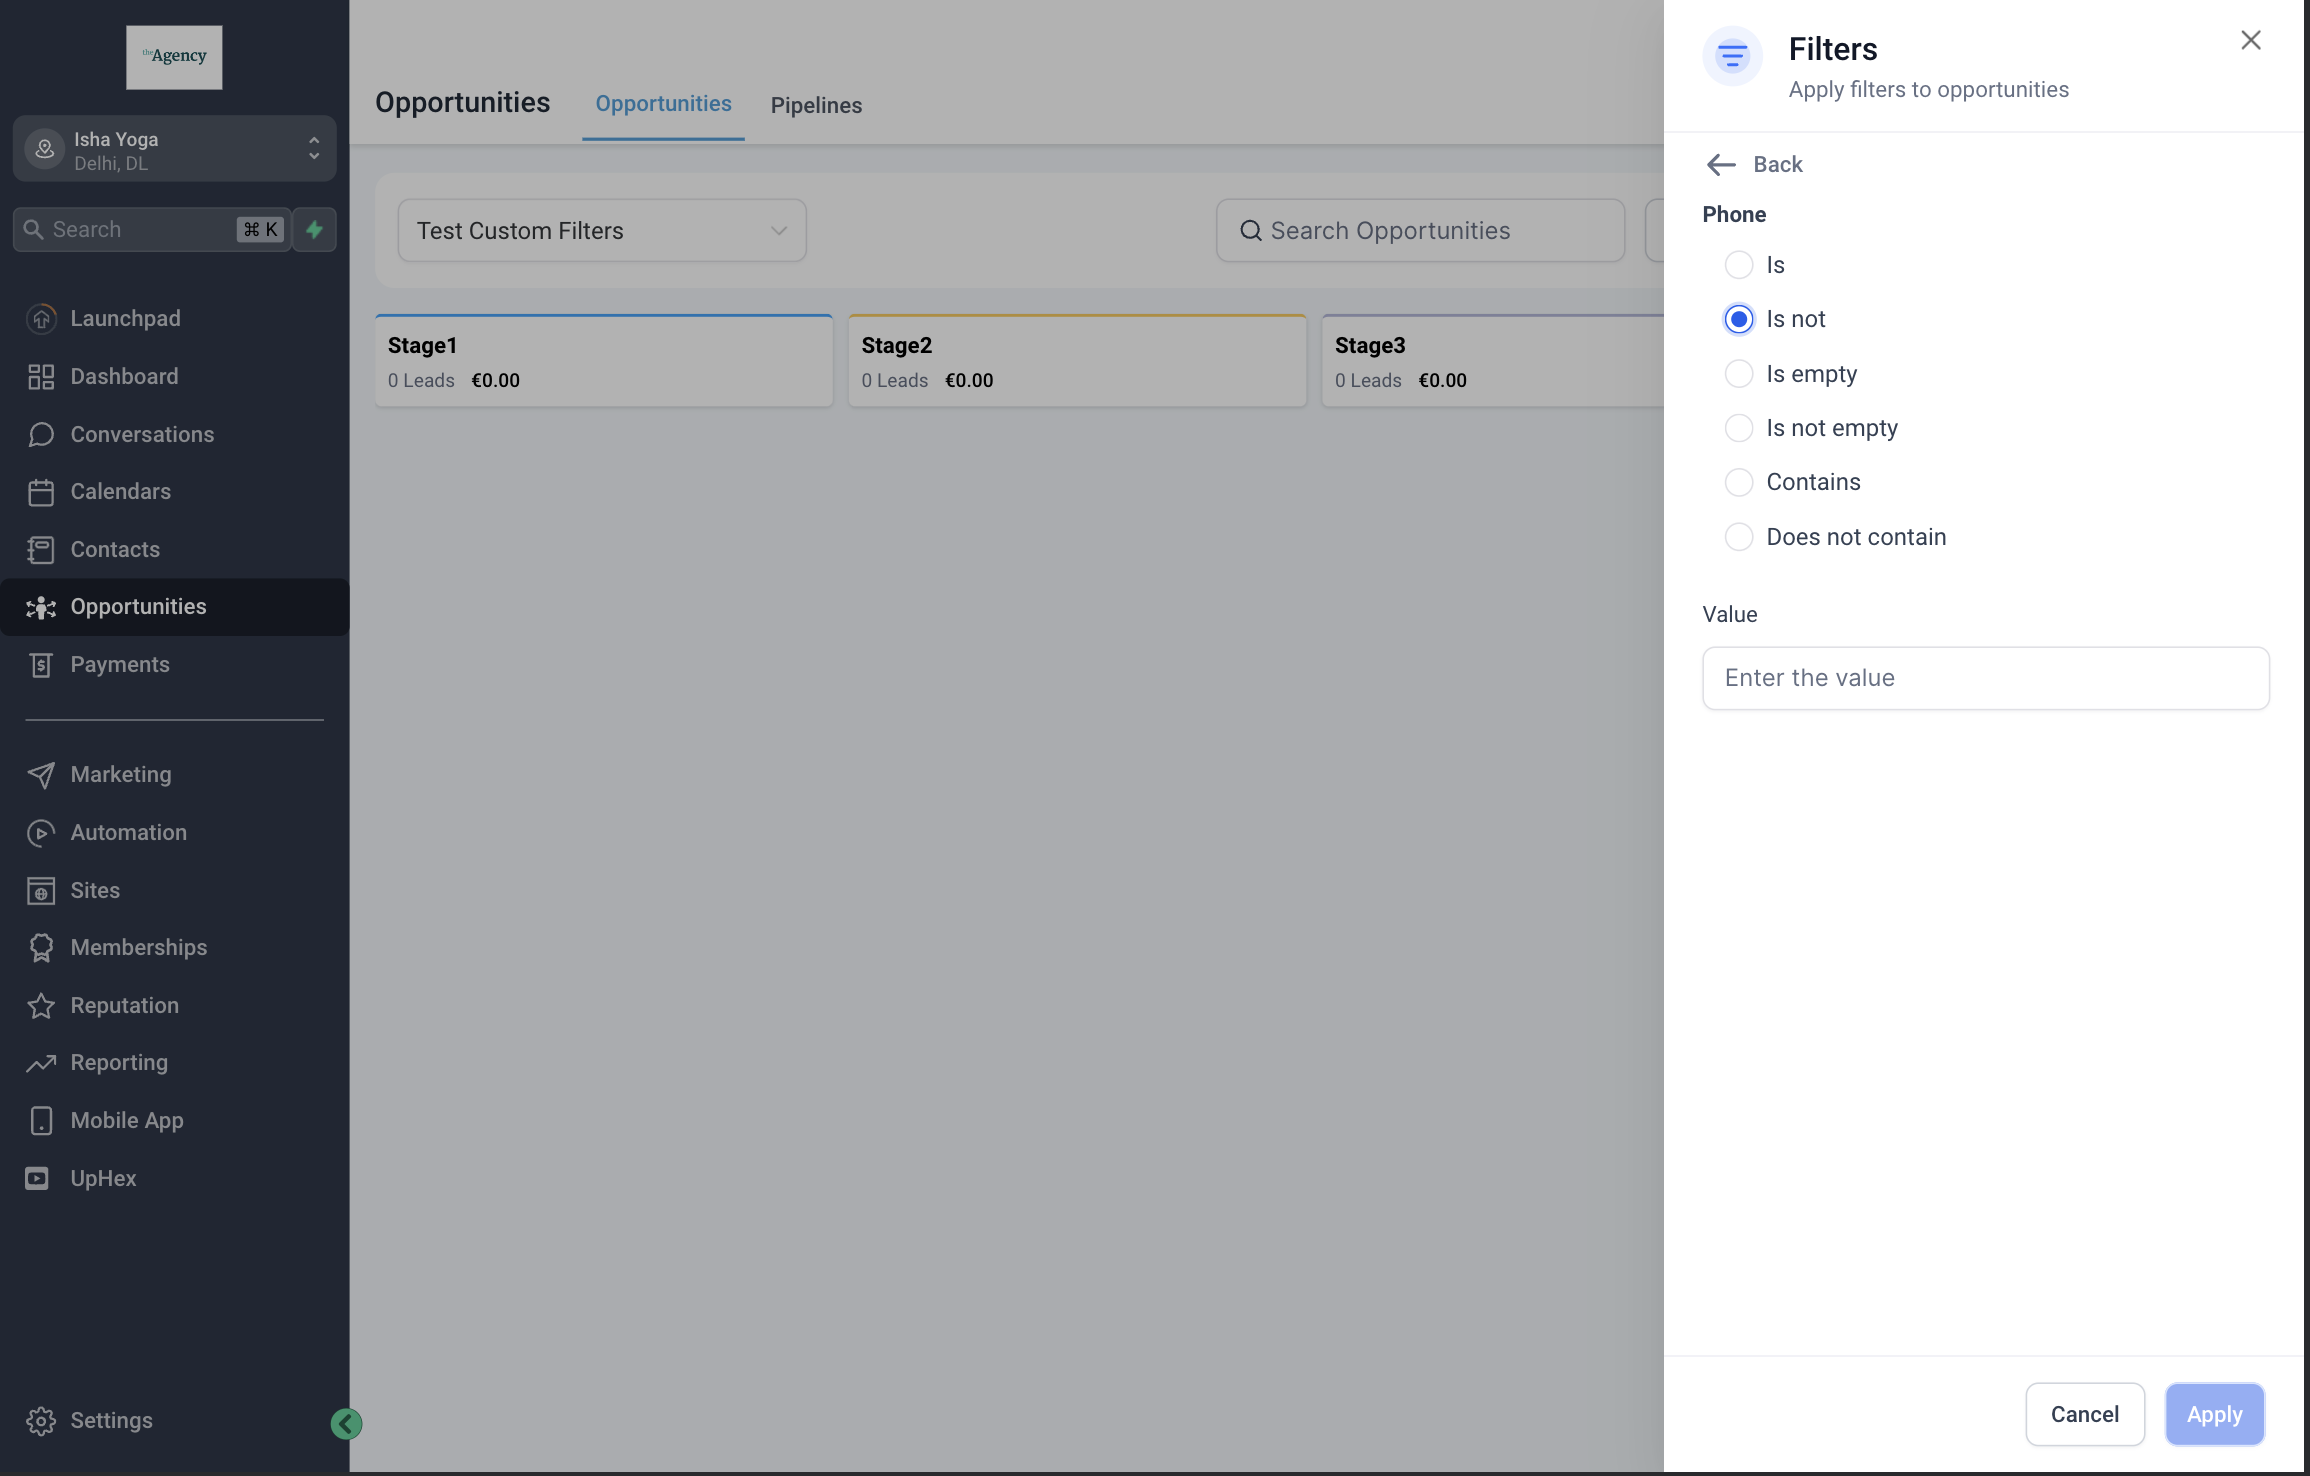This screenshot has height=1476, width=2310.
Task: Open Payments in the sidebar menu
Action: tap(120, 665)
